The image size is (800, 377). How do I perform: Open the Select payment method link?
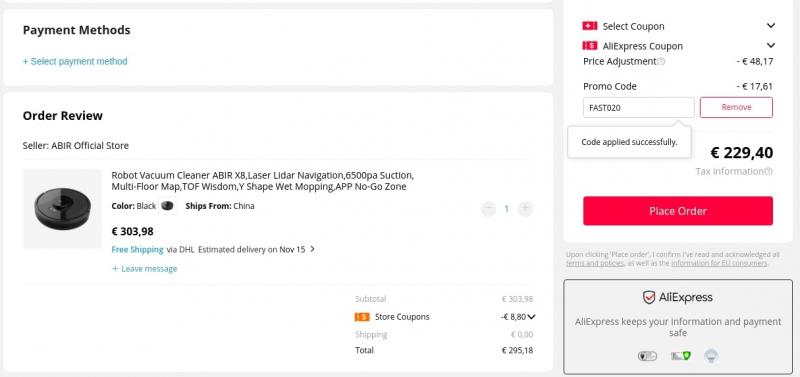[x=75, y=61]
